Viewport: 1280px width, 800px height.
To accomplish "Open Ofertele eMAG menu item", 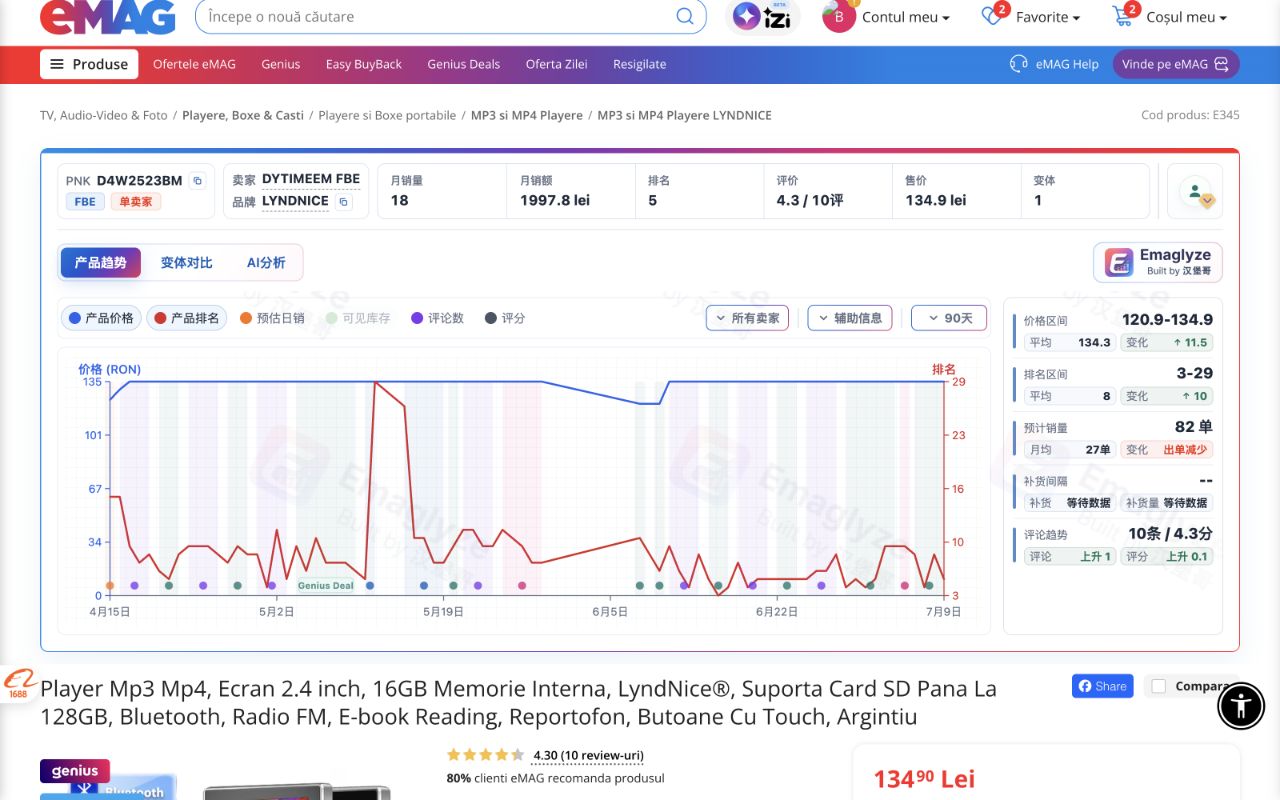I will (194, 64).
